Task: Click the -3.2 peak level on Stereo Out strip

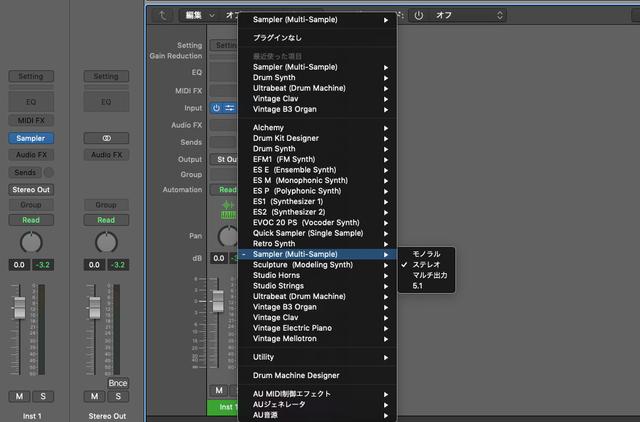Action: click(x=118, y=265)
